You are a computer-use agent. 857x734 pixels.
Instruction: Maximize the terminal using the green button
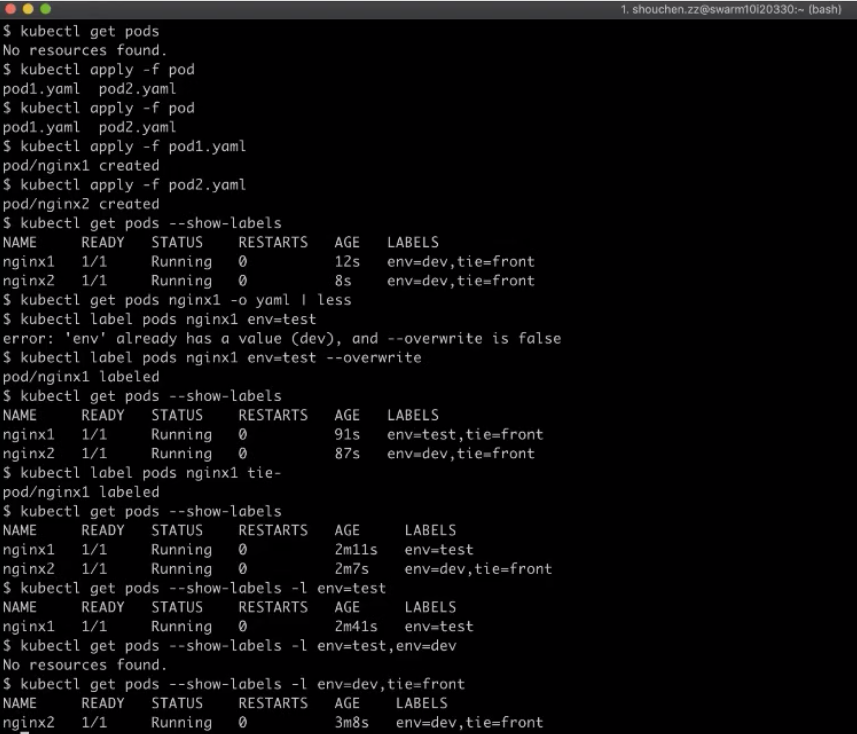tap(45, 8)
